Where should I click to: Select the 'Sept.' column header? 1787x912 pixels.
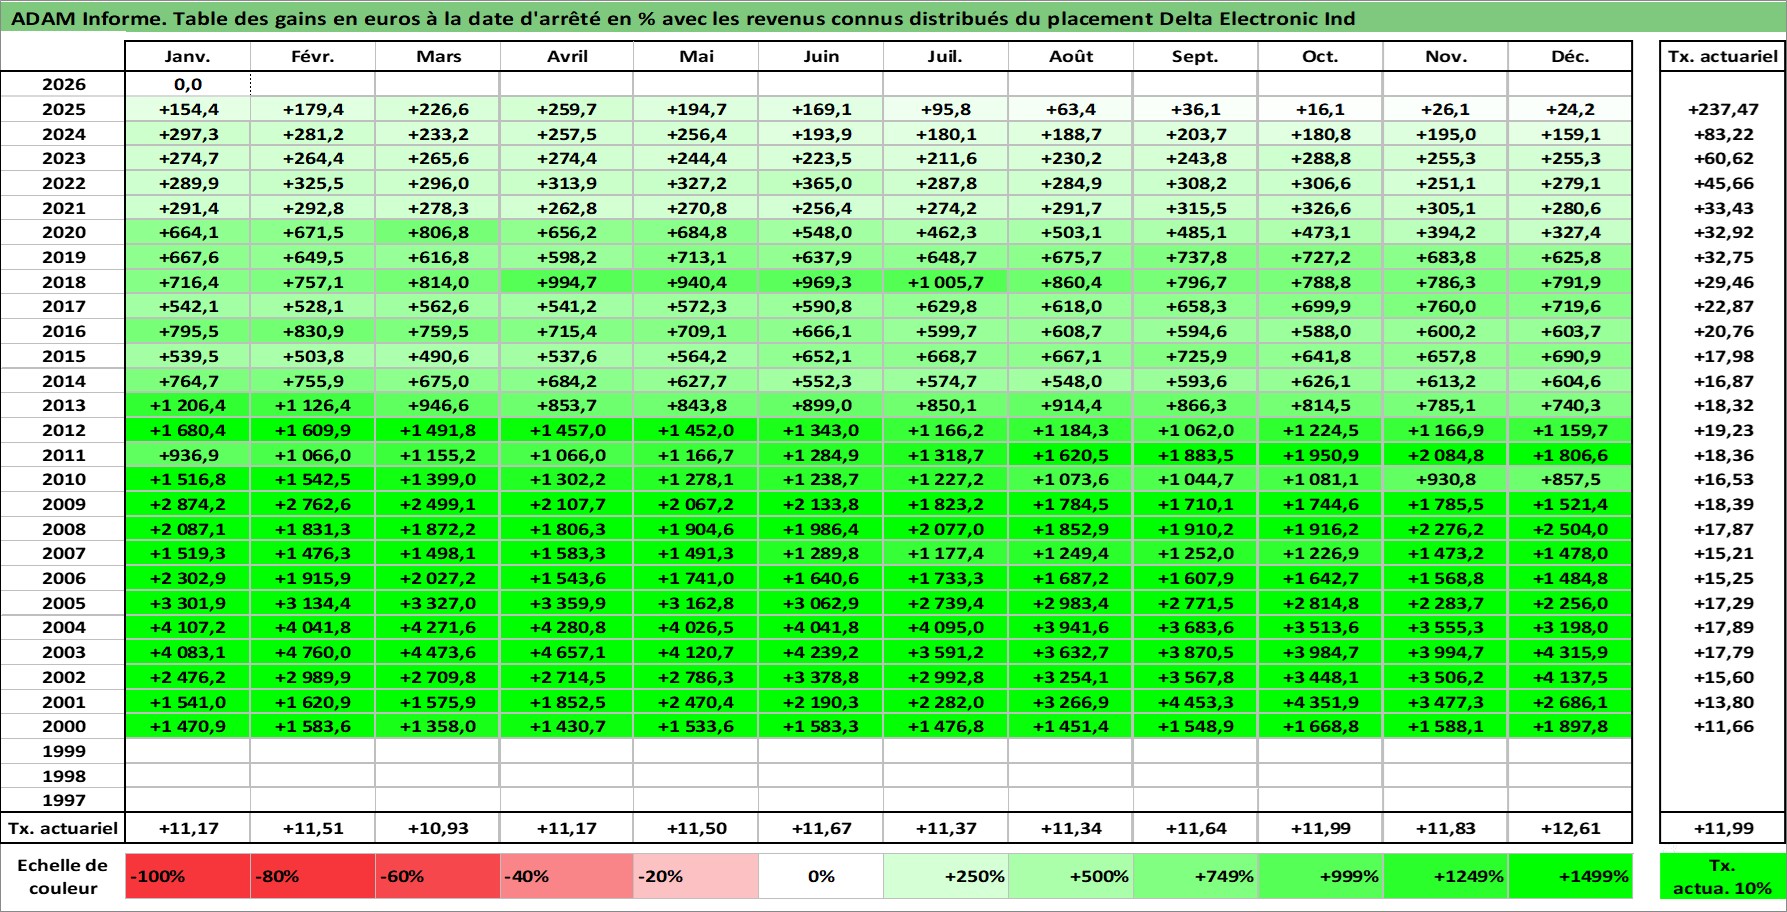pos(1196,56)
